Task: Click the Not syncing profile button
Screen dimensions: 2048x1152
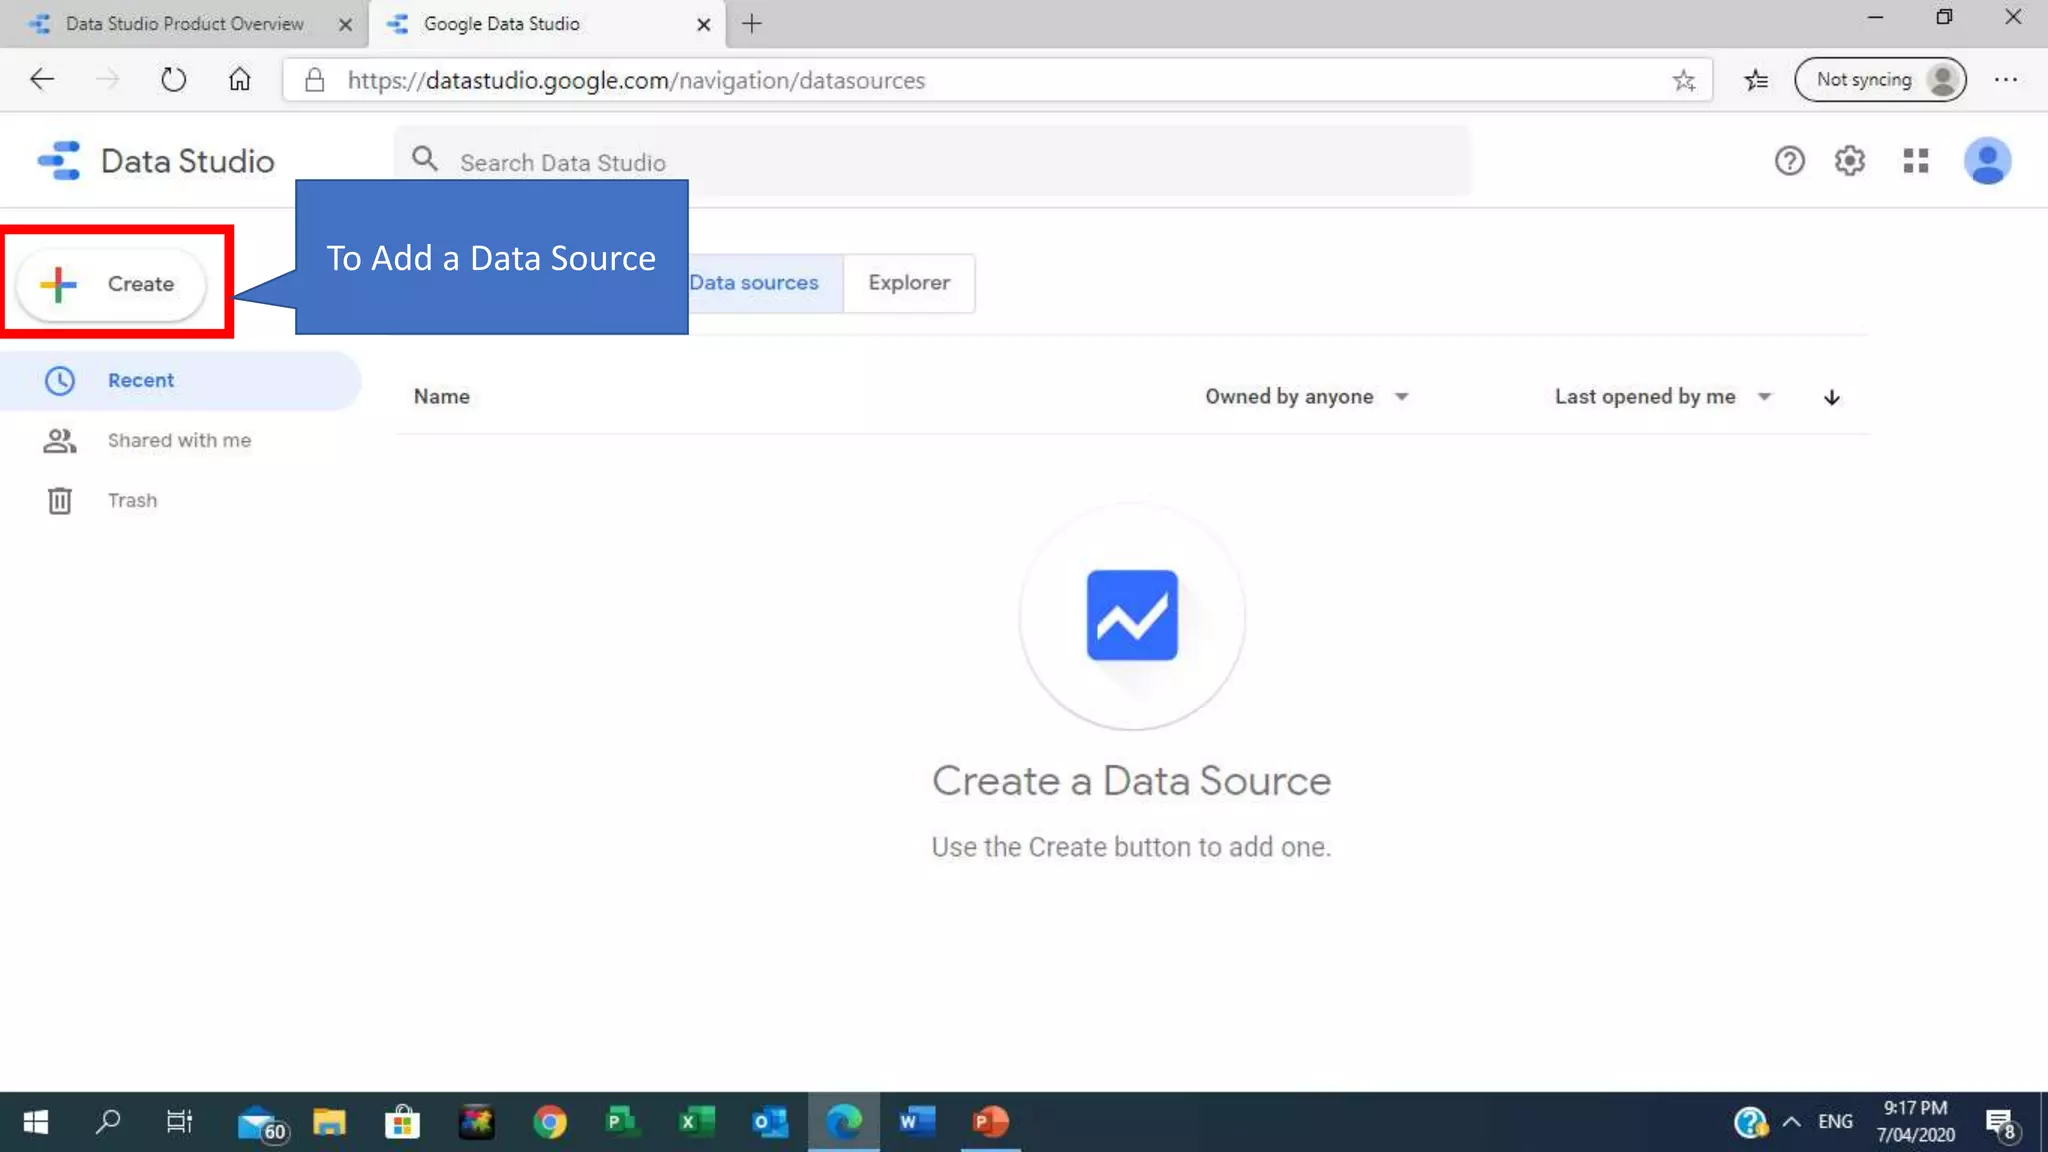Action: point(1880,80)
